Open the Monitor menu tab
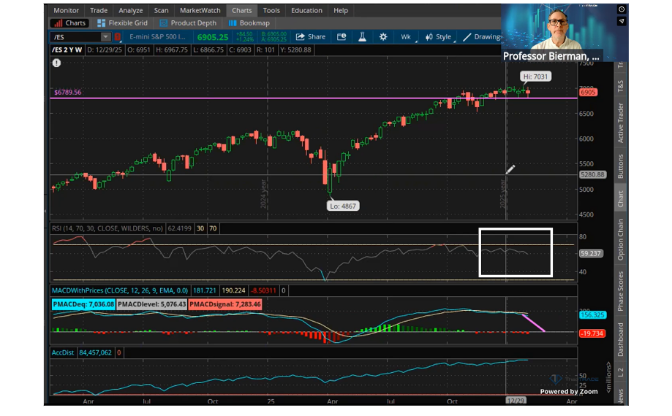 [x=66, y=10]
